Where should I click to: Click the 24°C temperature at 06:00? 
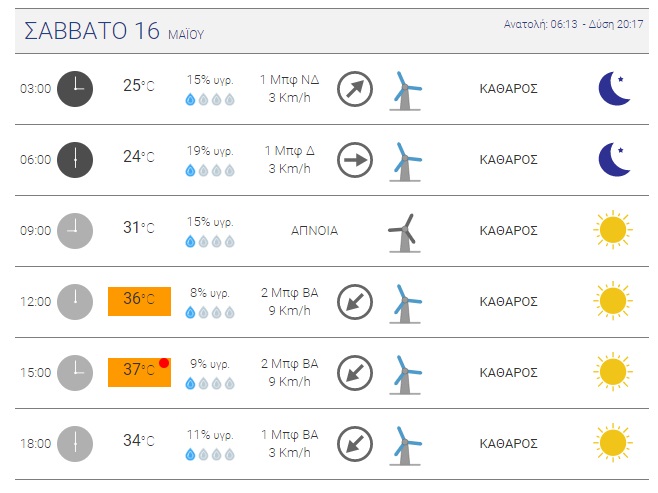pyautogui.click(x=139, y=157)
